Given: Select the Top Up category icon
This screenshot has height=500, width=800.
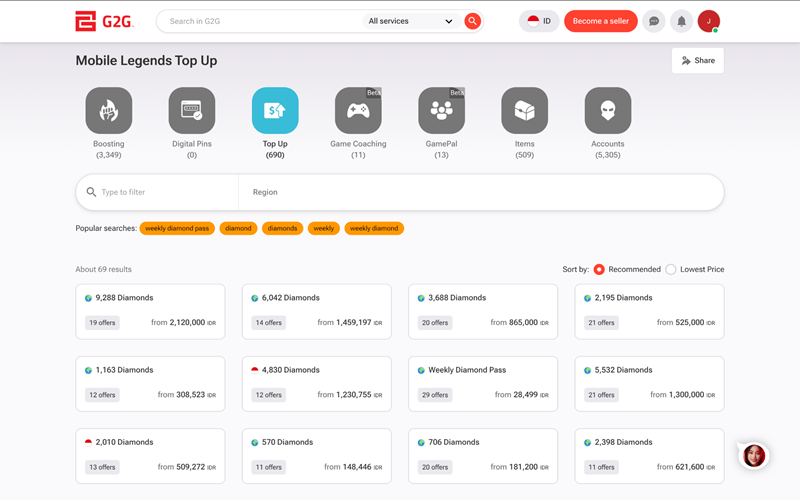Looking at the screenshot, I should click(275, 110).
